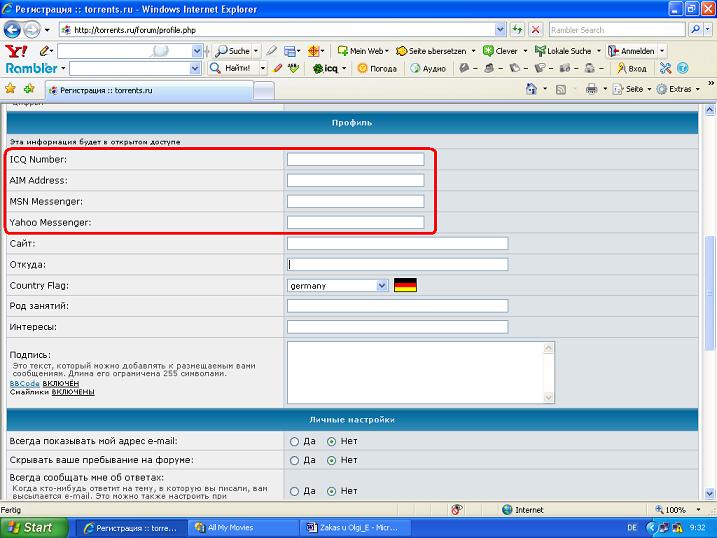Click the Сайт website input field
Screen dimensions: 717x538
(397, 244)
